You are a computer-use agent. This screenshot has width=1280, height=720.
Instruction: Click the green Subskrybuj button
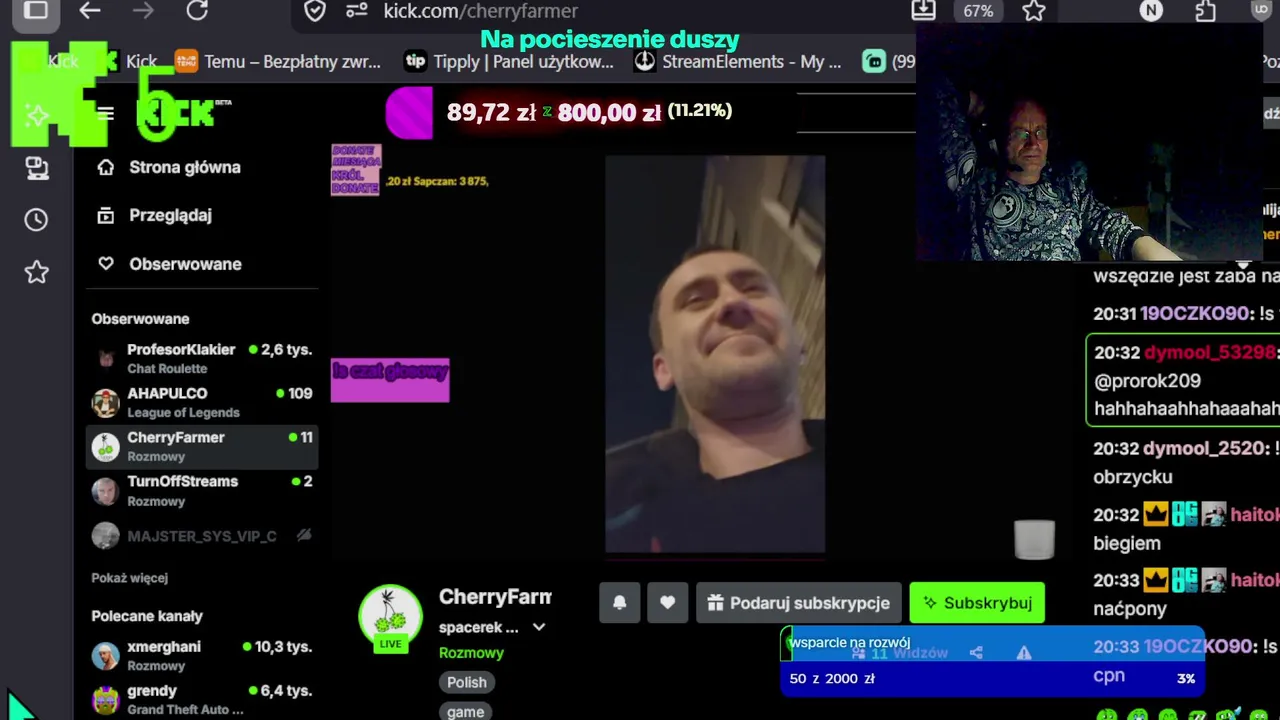(x=977, y=603)
